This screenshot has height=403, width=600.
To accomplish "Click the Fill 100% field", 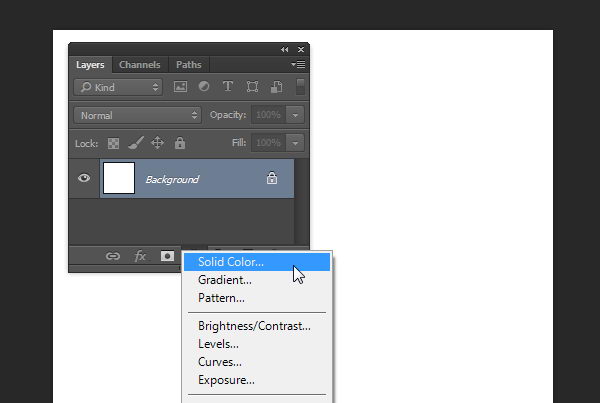I will [269, 143].
